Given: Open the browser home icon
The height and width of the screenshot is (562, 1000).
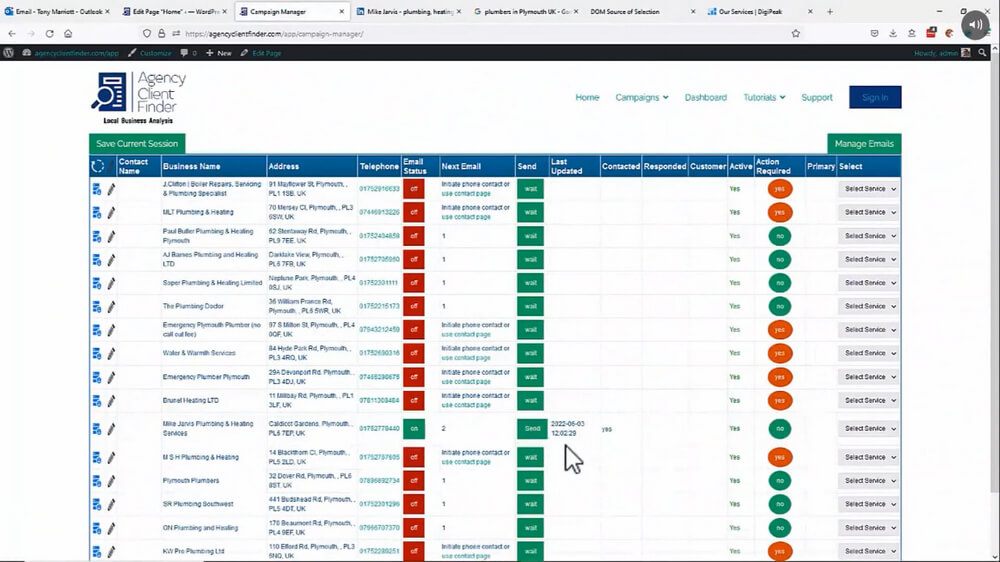Looking at the screenshot, I should [68, 33].
